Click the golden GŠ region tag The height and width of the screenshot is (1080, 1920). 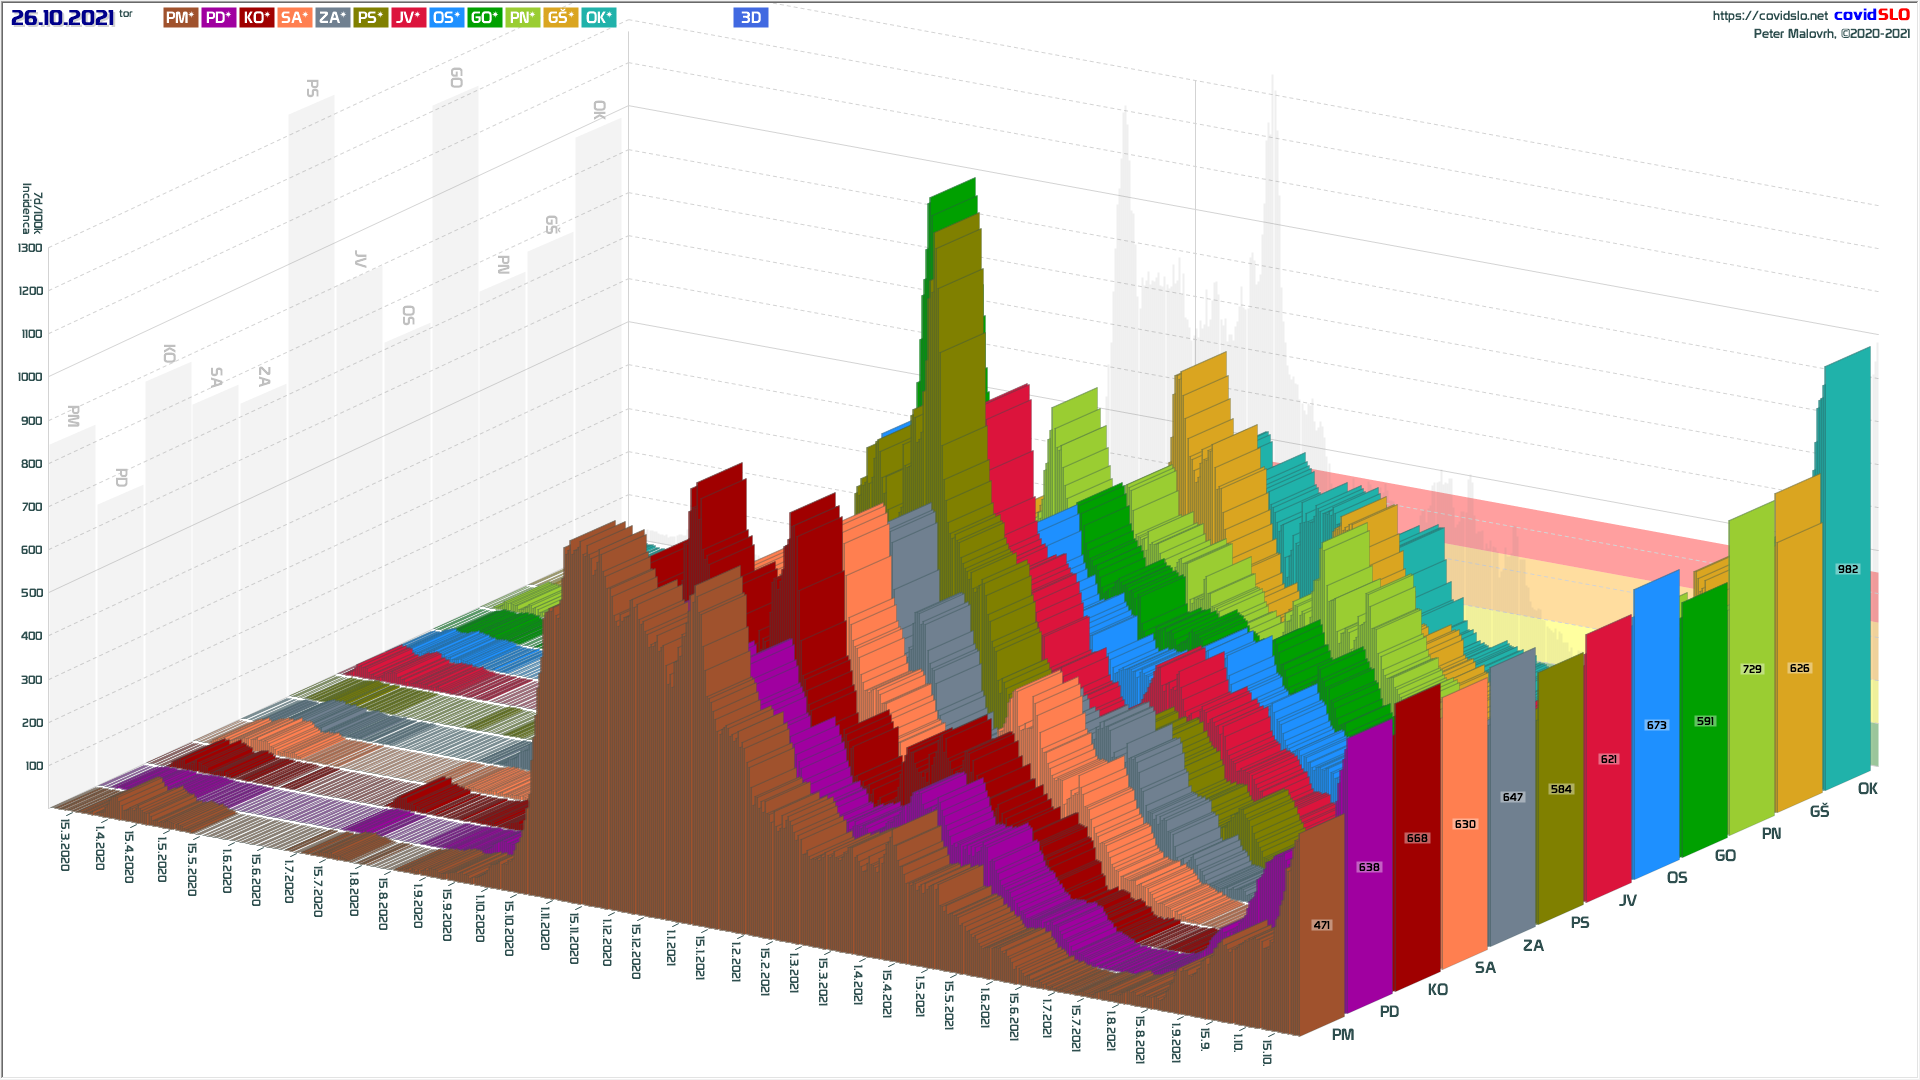[560, 17]
